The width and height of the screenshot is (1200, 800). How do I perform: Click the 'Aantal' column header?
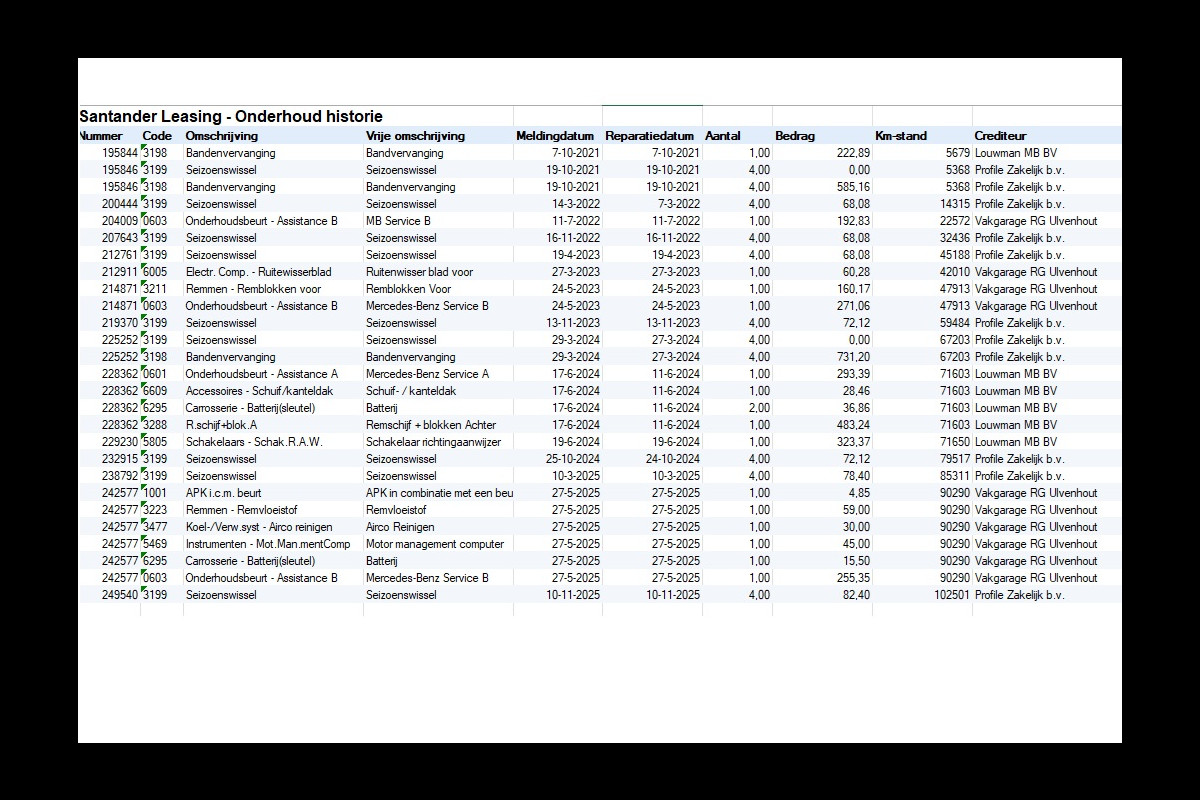723,136
